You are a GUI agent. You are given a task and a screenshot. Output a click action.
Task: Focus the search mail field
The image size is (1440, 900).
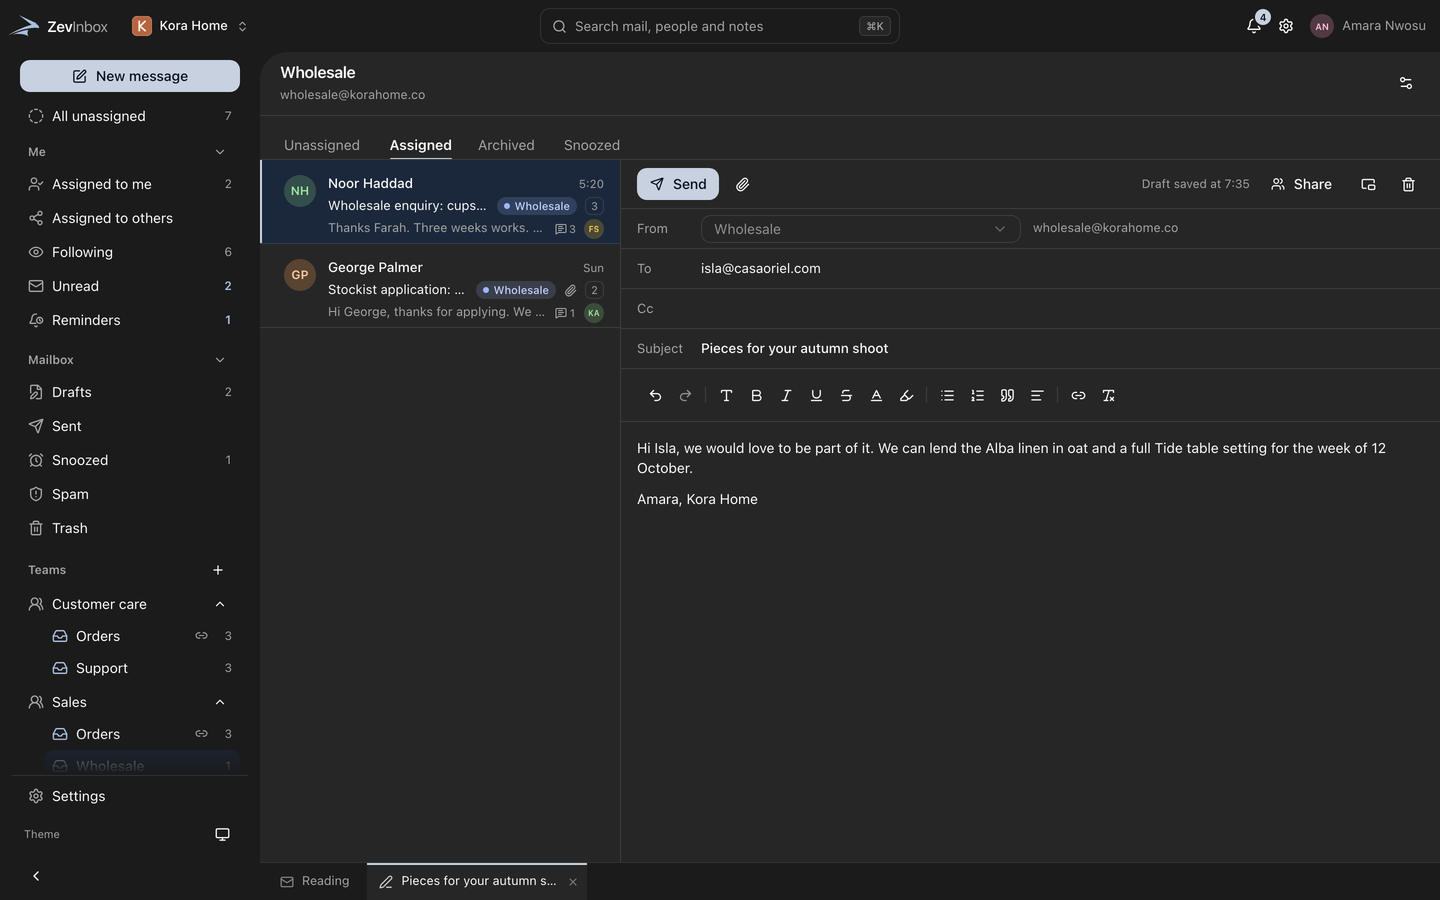click(720, 26)
